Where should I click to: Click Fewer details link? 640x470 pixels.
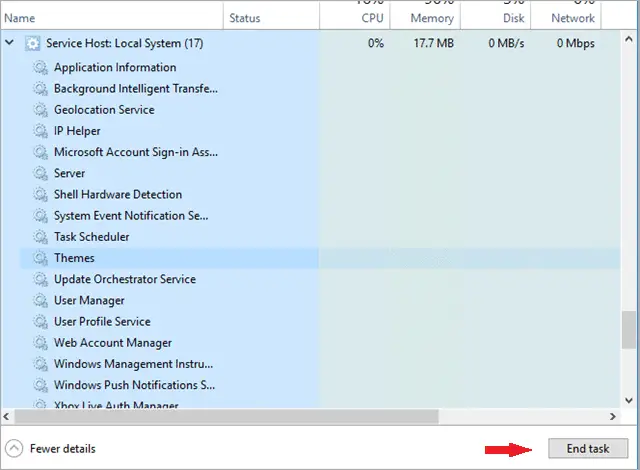[62, 449]
